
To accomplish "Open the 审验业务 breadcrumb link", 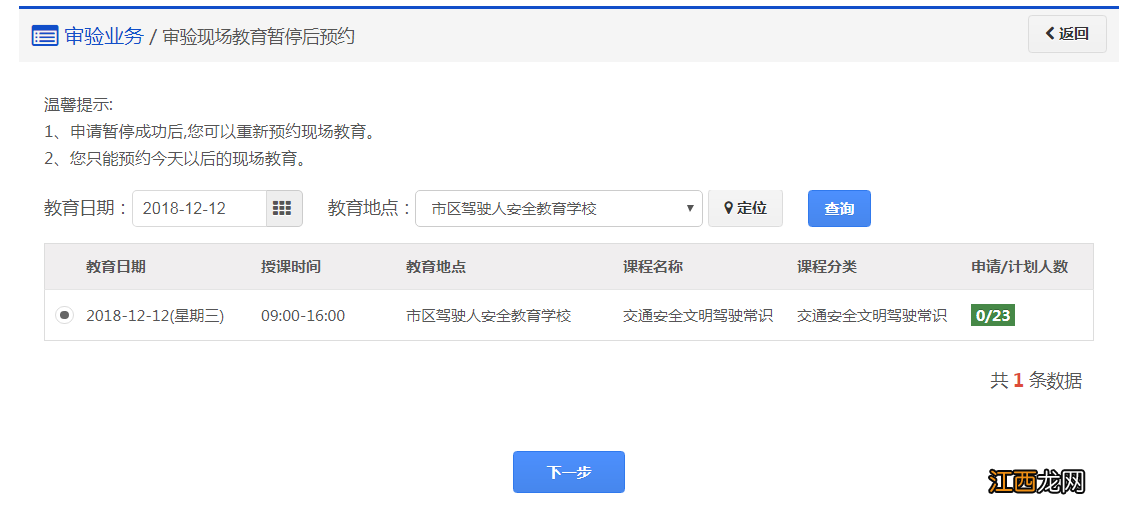I will point(104,36).
